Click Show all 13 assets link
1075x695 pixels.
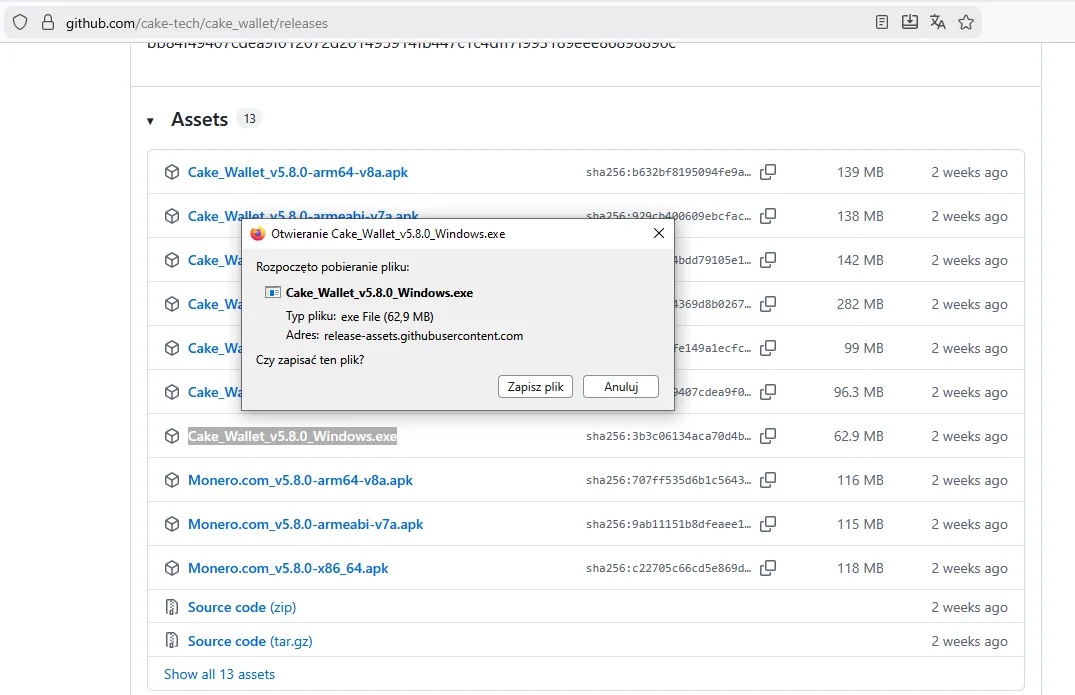pos(219,674)
